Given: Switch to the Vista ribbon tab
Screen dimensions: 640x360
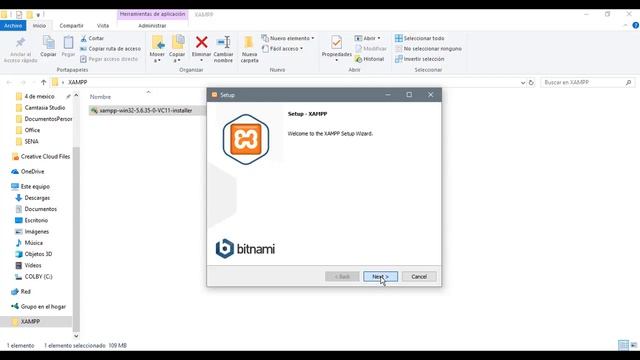Looking at the screenshot, I should click(x=103, y=25).
